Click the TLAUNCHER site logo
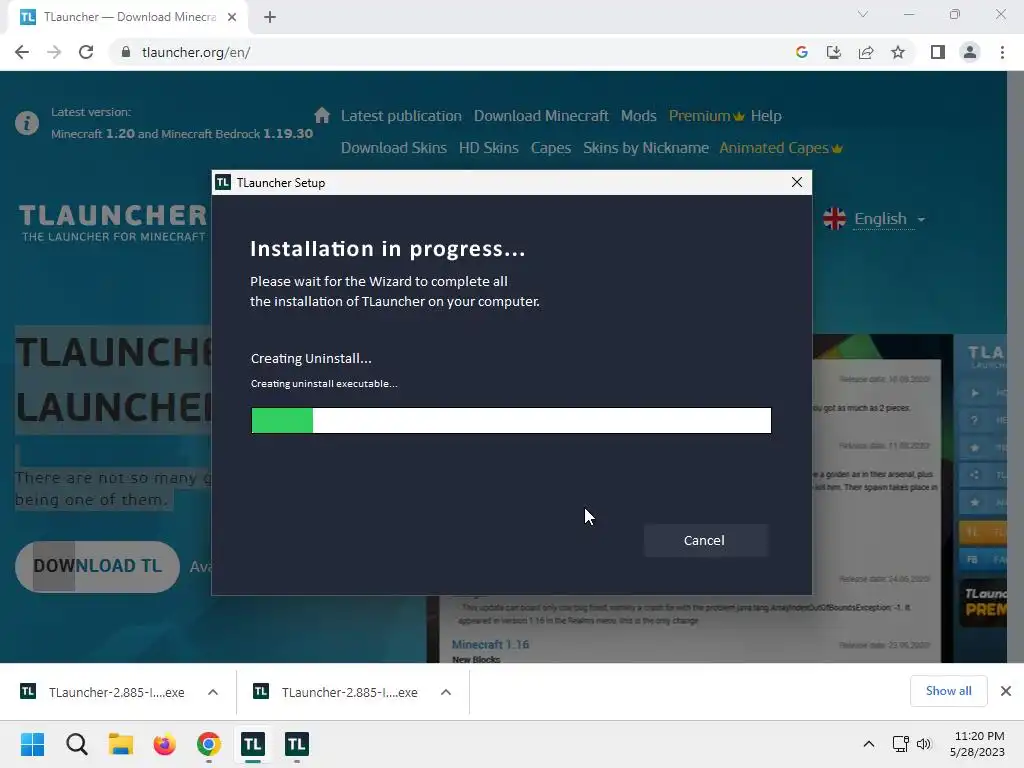This screenshot has height=768, width=1024. (x=113, y=223)
